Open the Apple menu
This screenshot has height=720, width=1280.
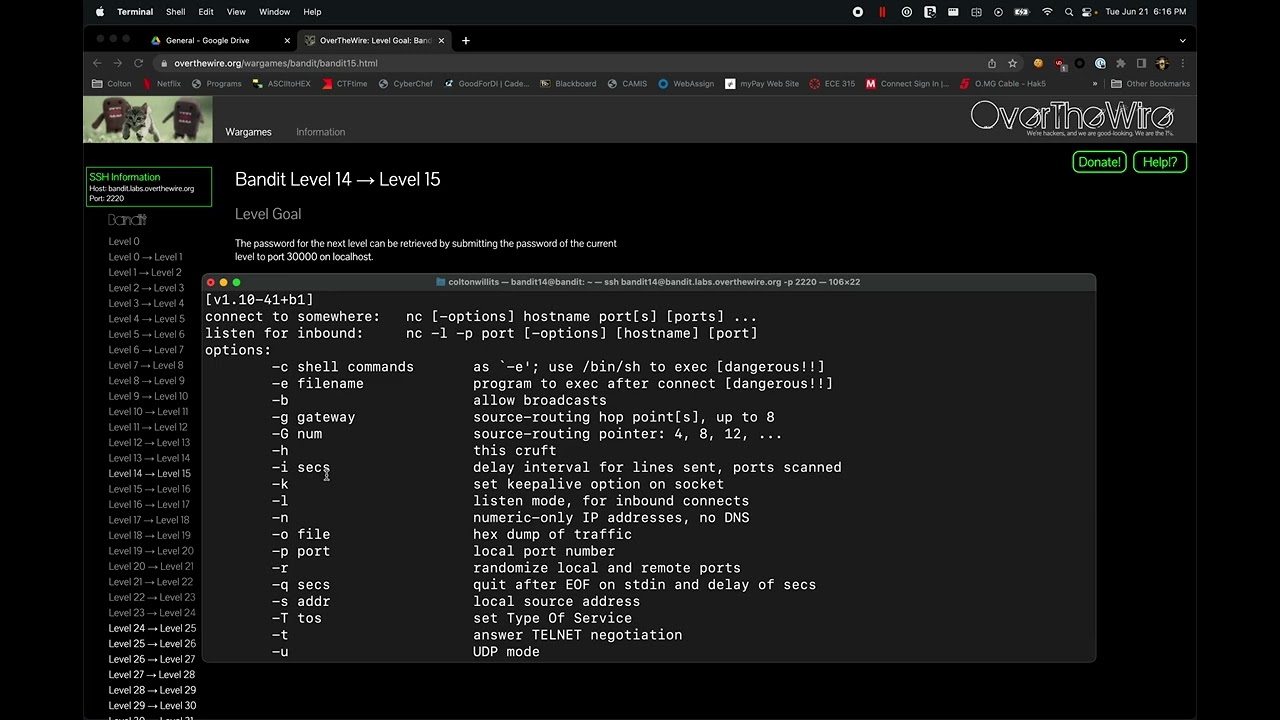(x=100, y=12)
